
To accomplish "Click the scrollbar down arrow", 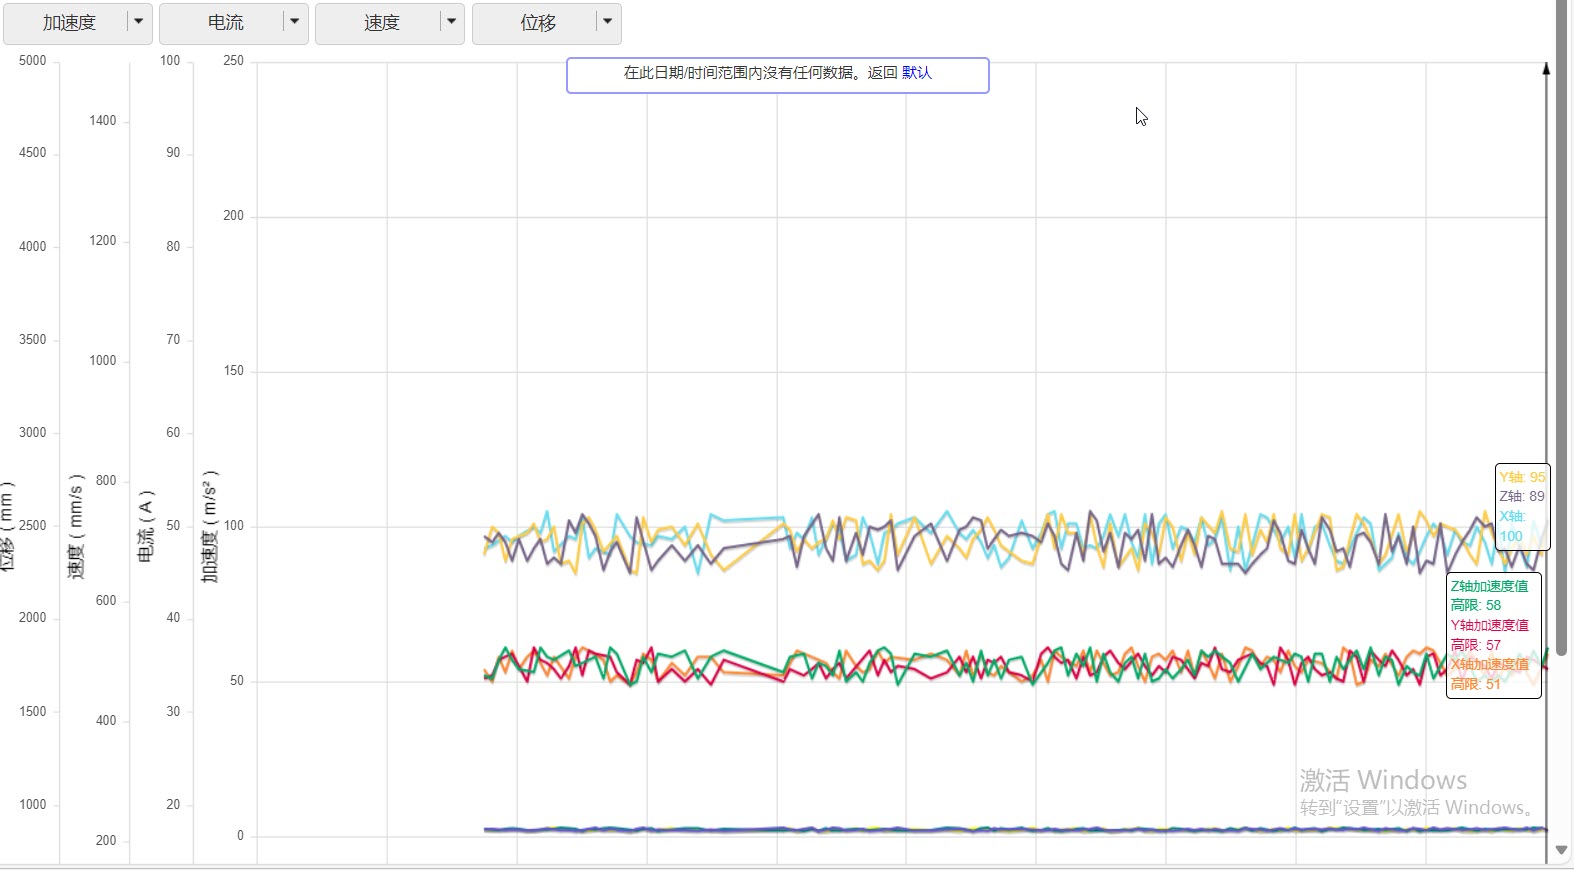I will click(x=1561, y=850).
